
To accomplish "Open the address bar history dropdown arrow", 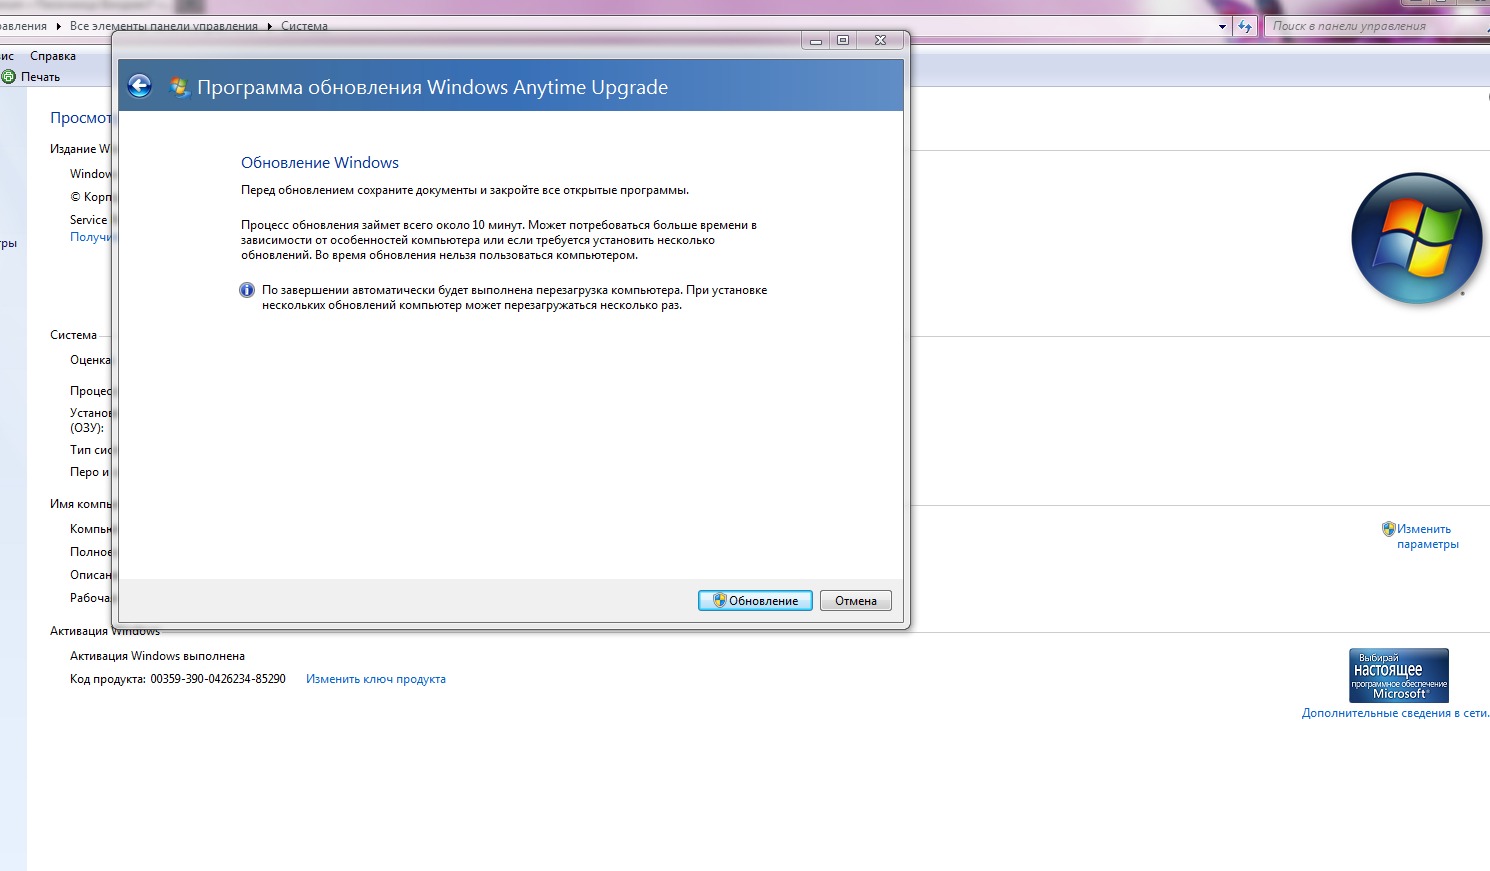I will pyautogui.click(x=1222, y=27).
